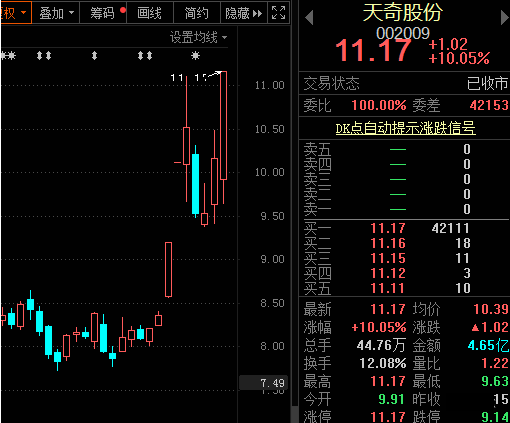
Task: Open 设置均线 moving average settings dropdown
Action: tap(199, 37)
